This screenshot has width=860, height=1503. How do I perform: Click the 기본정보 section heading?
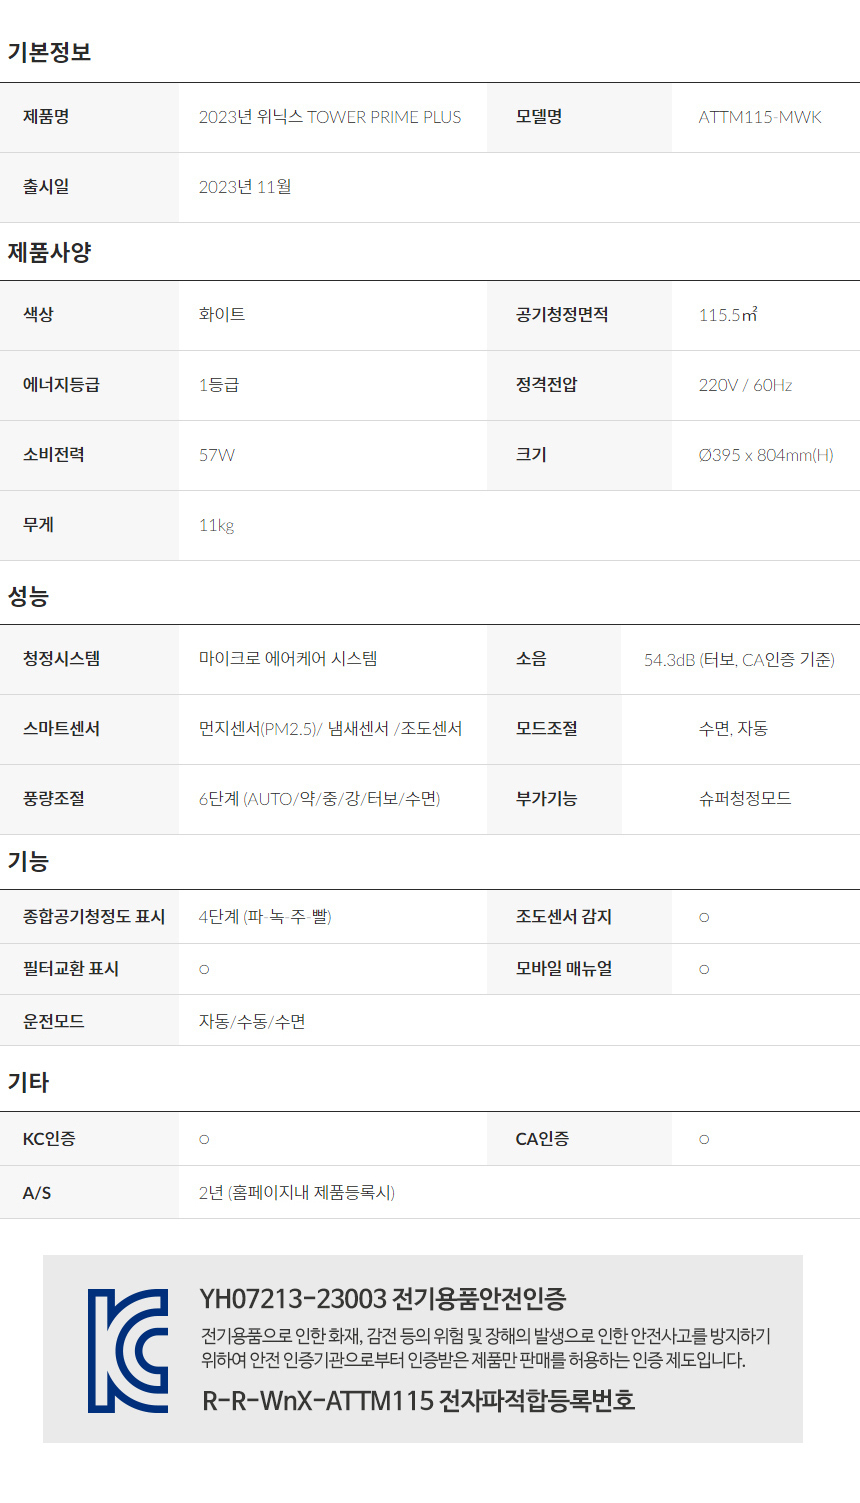point(49,52)
